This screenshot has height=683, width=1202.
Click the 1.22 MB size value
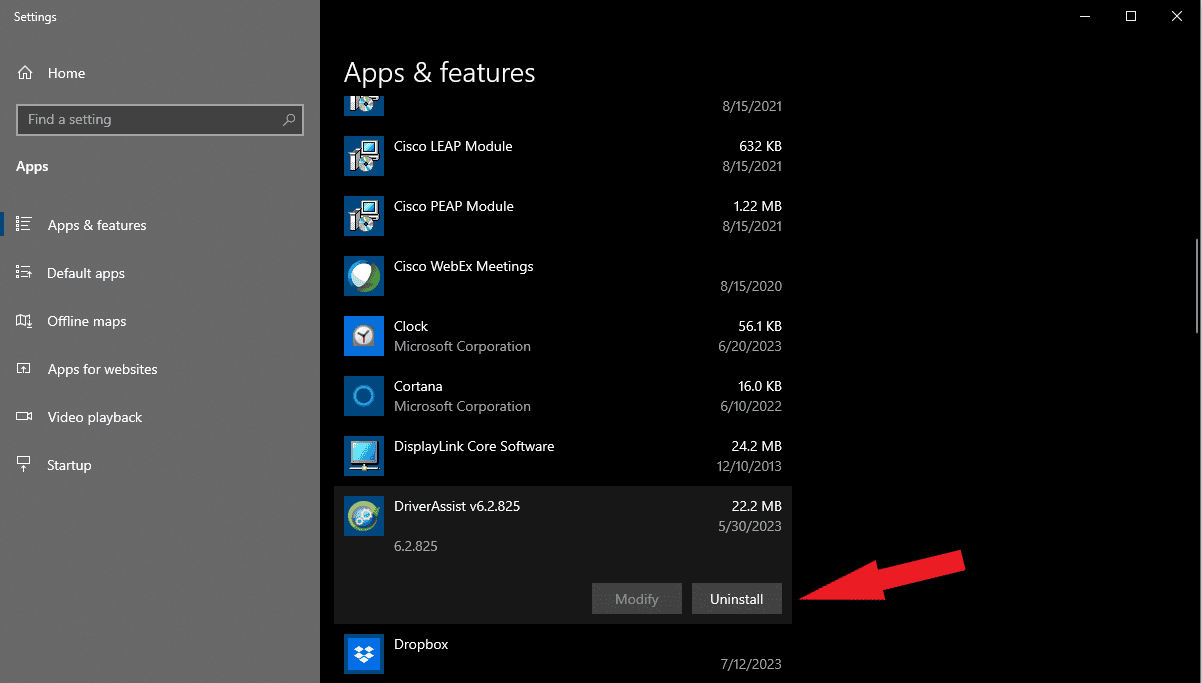757,206
